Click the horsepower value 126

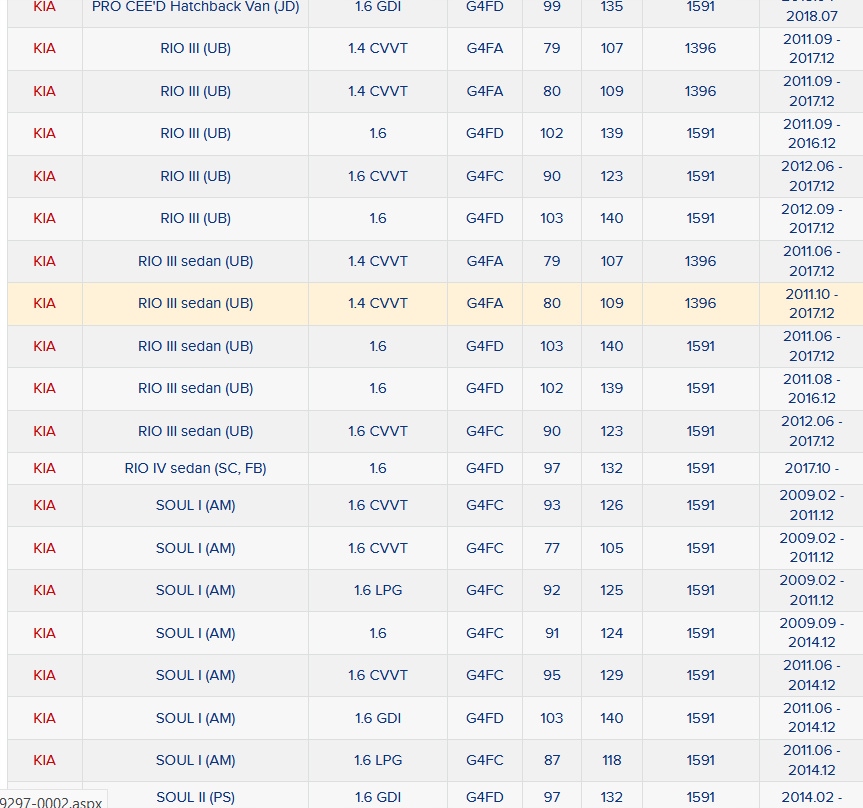click(611, 505)
